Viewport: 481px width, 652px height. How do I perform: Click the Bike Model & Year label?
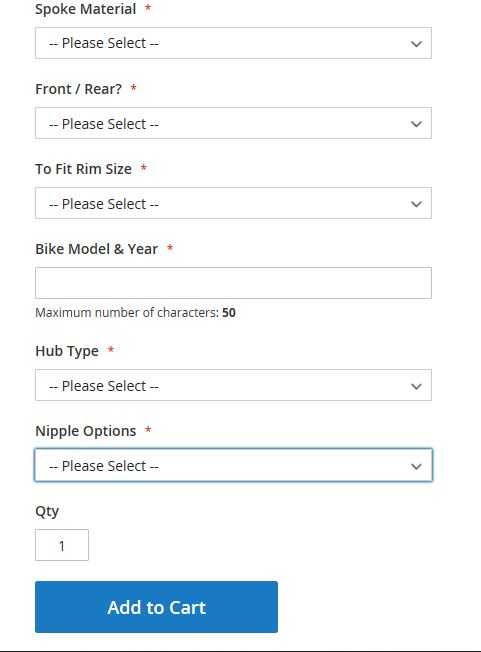click(96, 249)
